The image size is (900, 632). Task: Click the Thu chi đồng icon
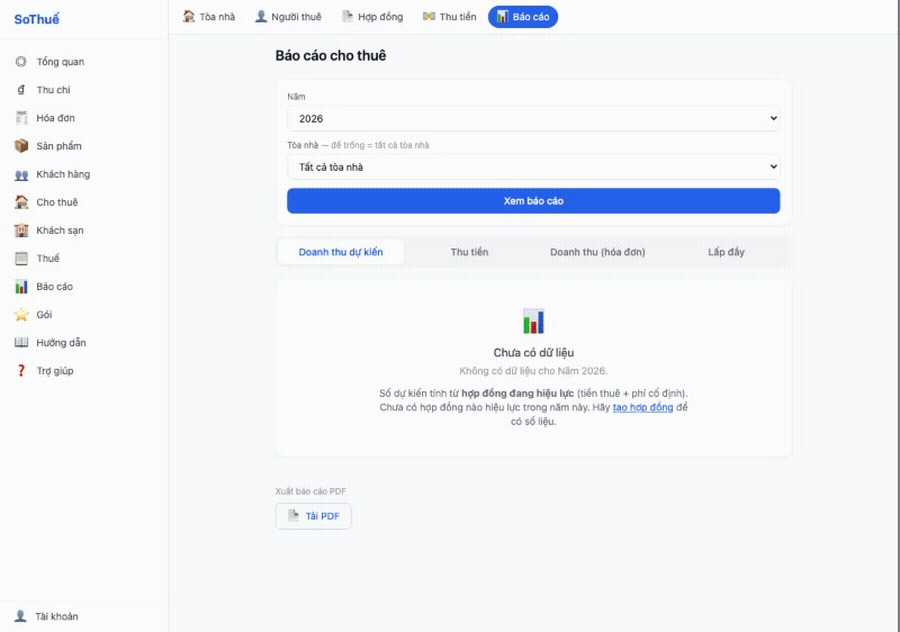pos(21,90)
